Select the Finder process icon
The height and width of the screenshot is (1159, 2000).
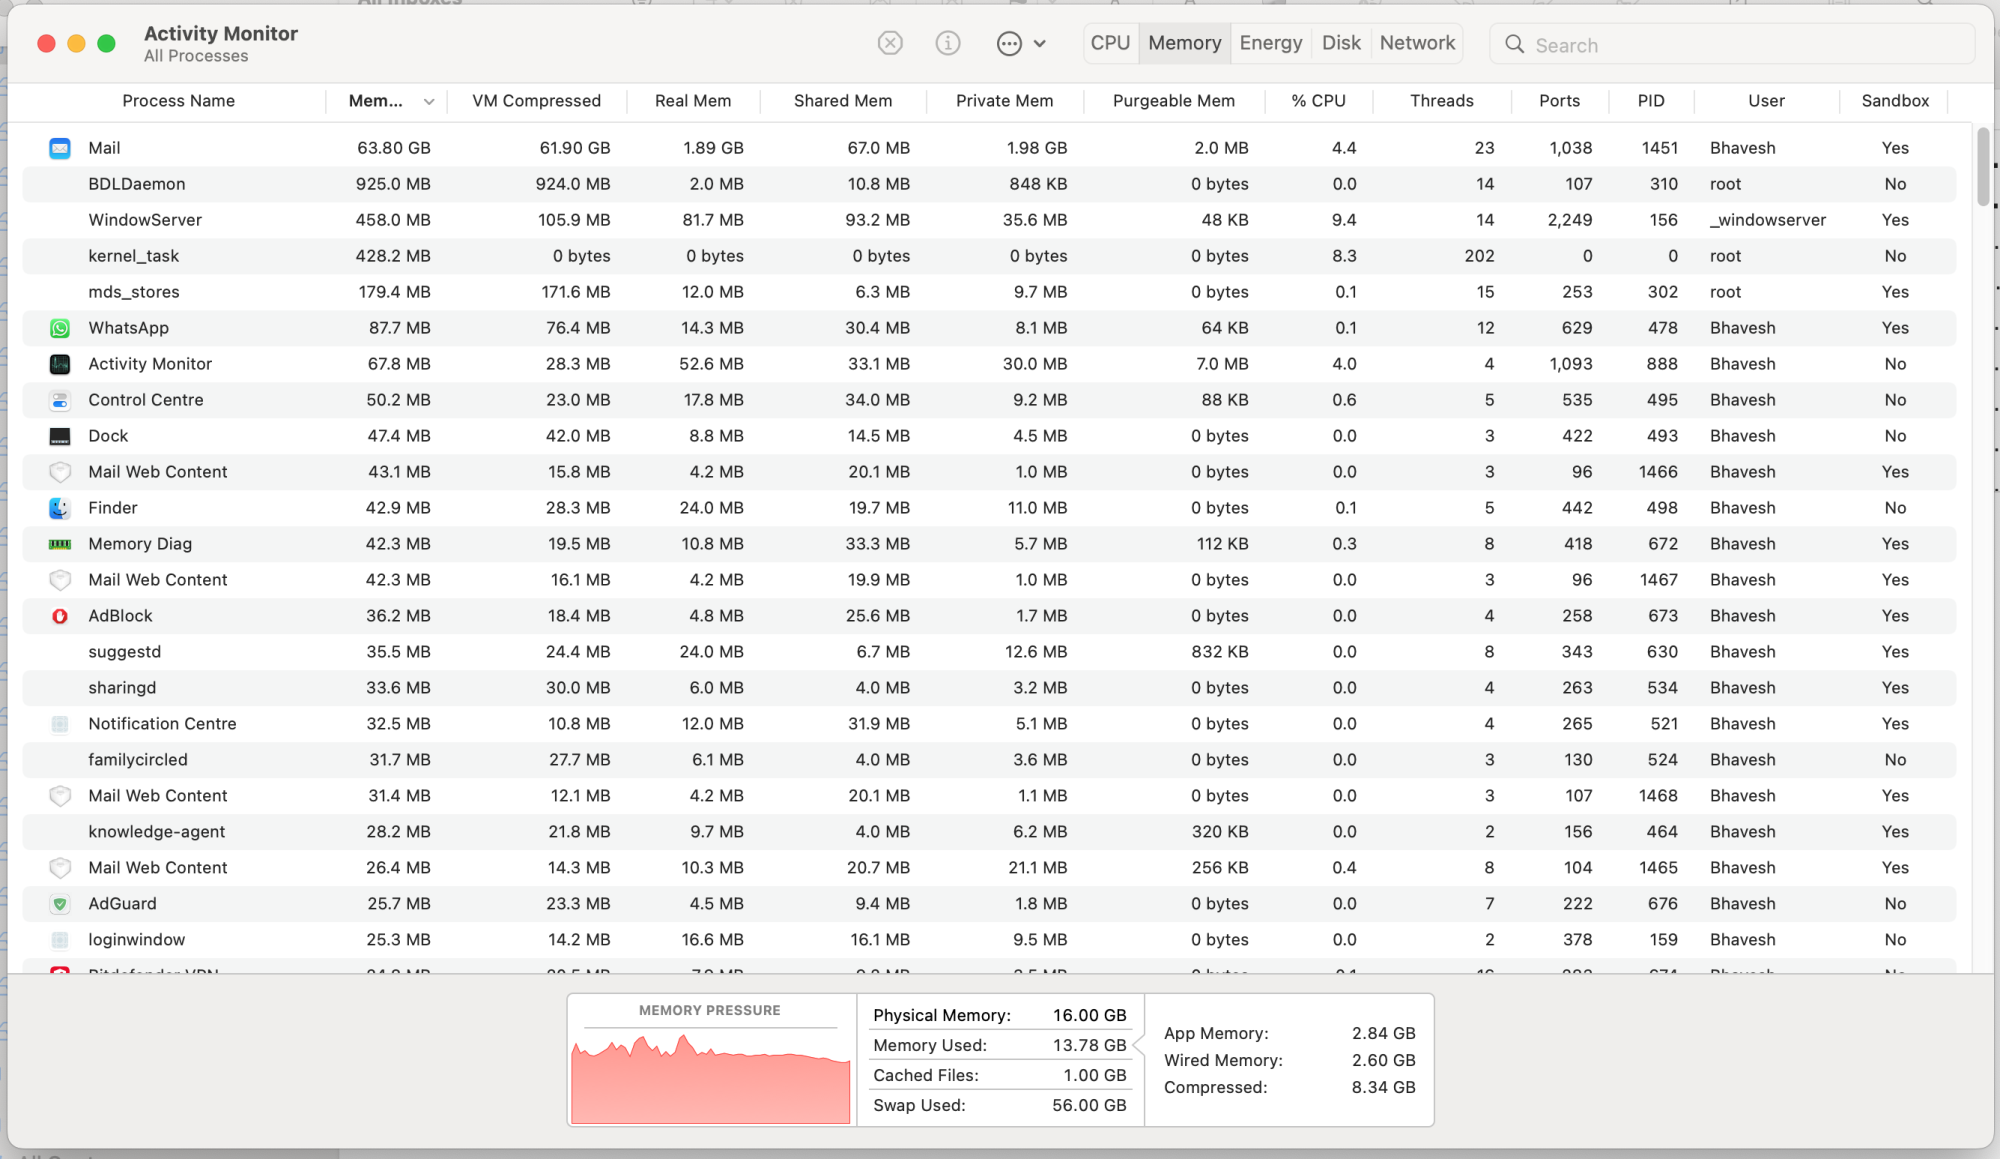coord(60,508)
